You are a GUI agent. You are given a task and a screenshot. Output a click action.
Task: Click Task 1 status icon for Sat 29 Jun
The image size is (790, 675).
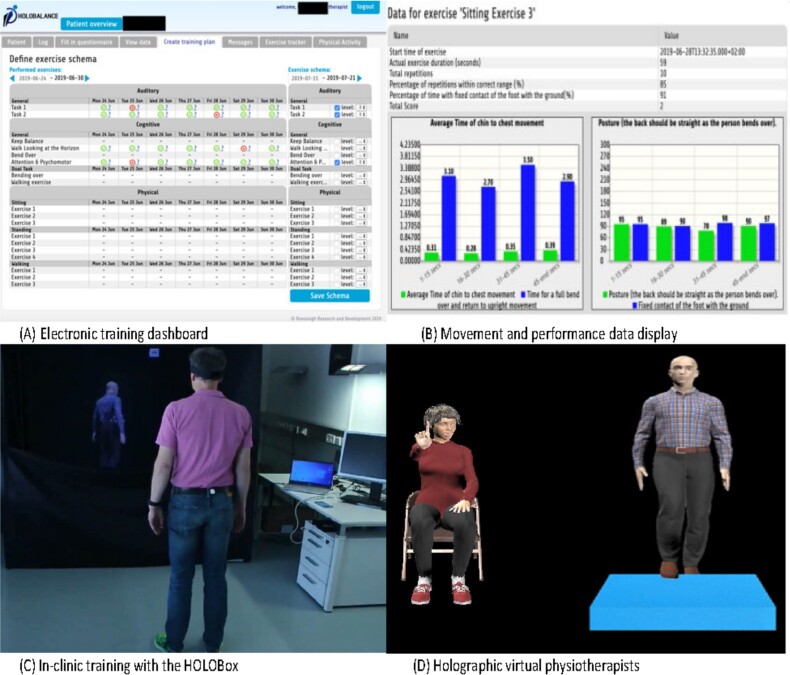point(244,107)
